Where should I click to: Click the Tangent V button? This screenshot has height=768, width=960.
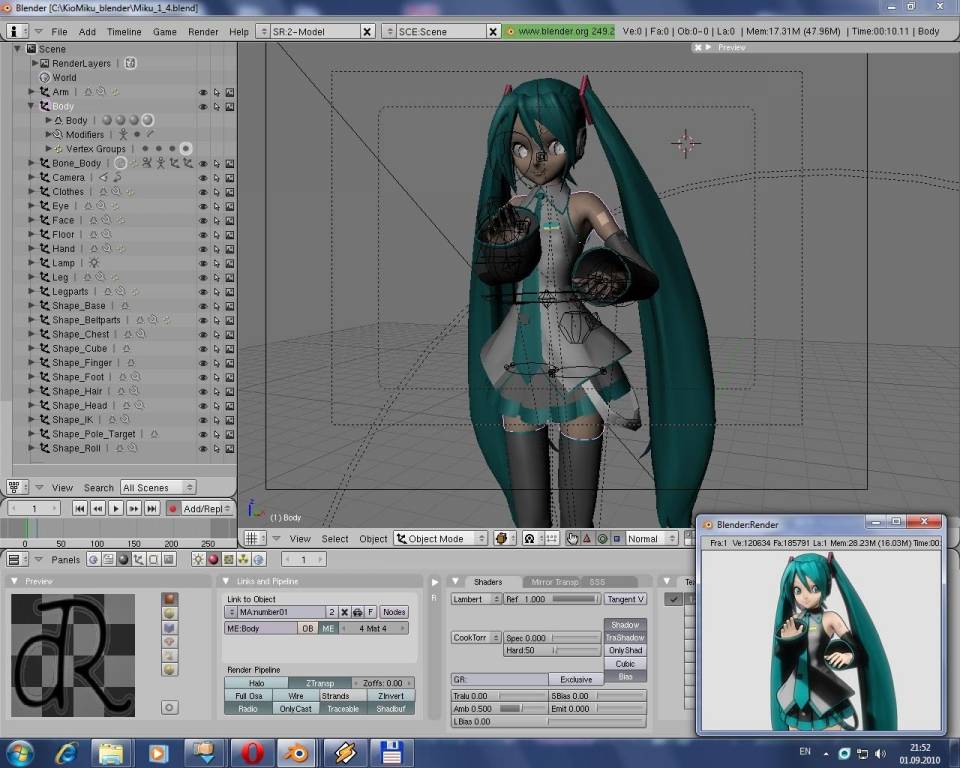(x=625, y=599)
